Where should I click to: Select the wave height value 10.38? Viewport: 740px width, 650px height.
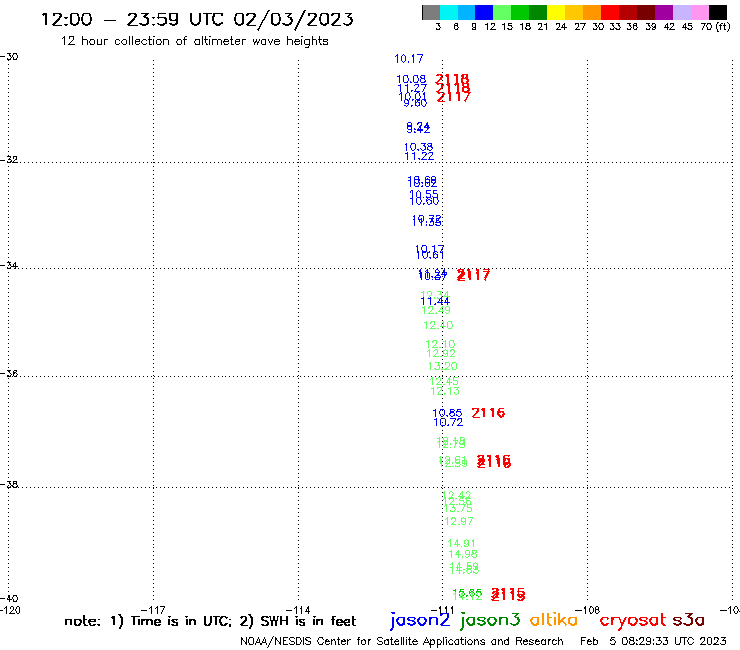(418, 147)
